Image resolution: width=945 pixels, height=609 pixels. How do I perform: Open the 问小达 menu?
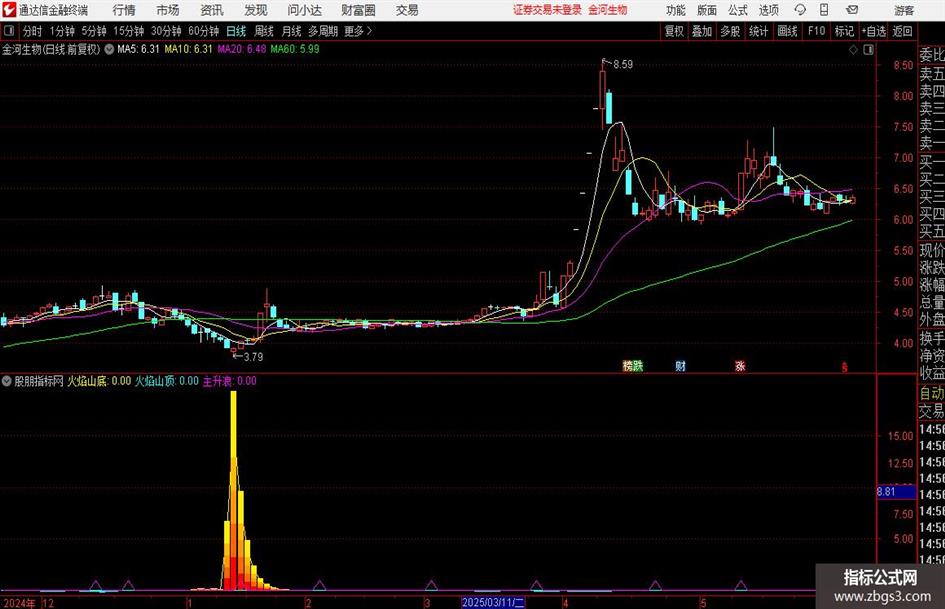point(304,10)
